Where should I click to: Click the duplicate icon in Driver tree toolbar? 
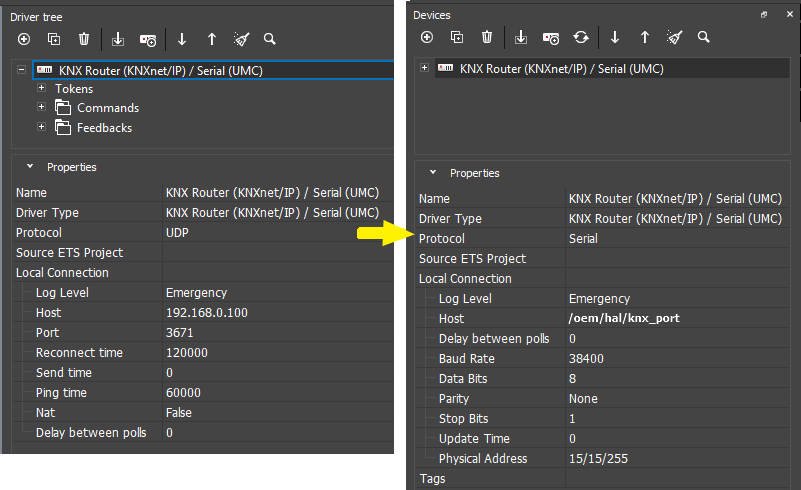point(54,39)
